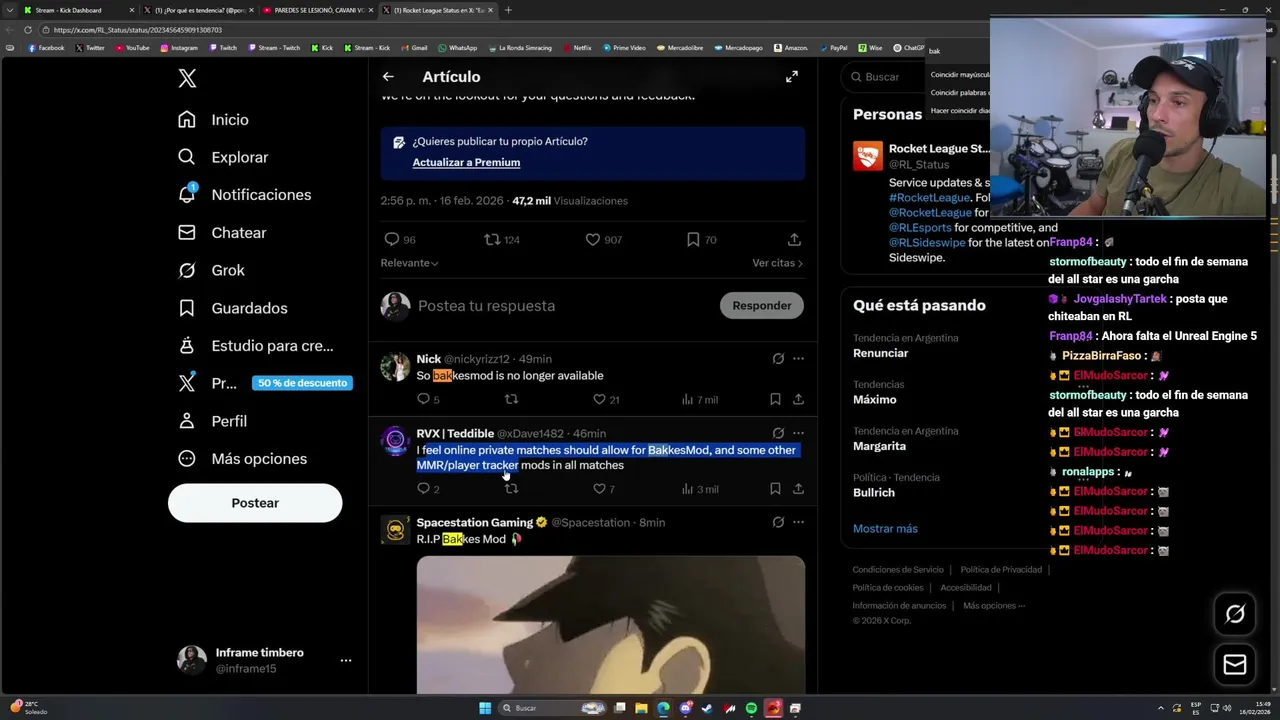Open File Explorer from the taskbar
Screen dimensions: 1280x720
click(641, 708)
